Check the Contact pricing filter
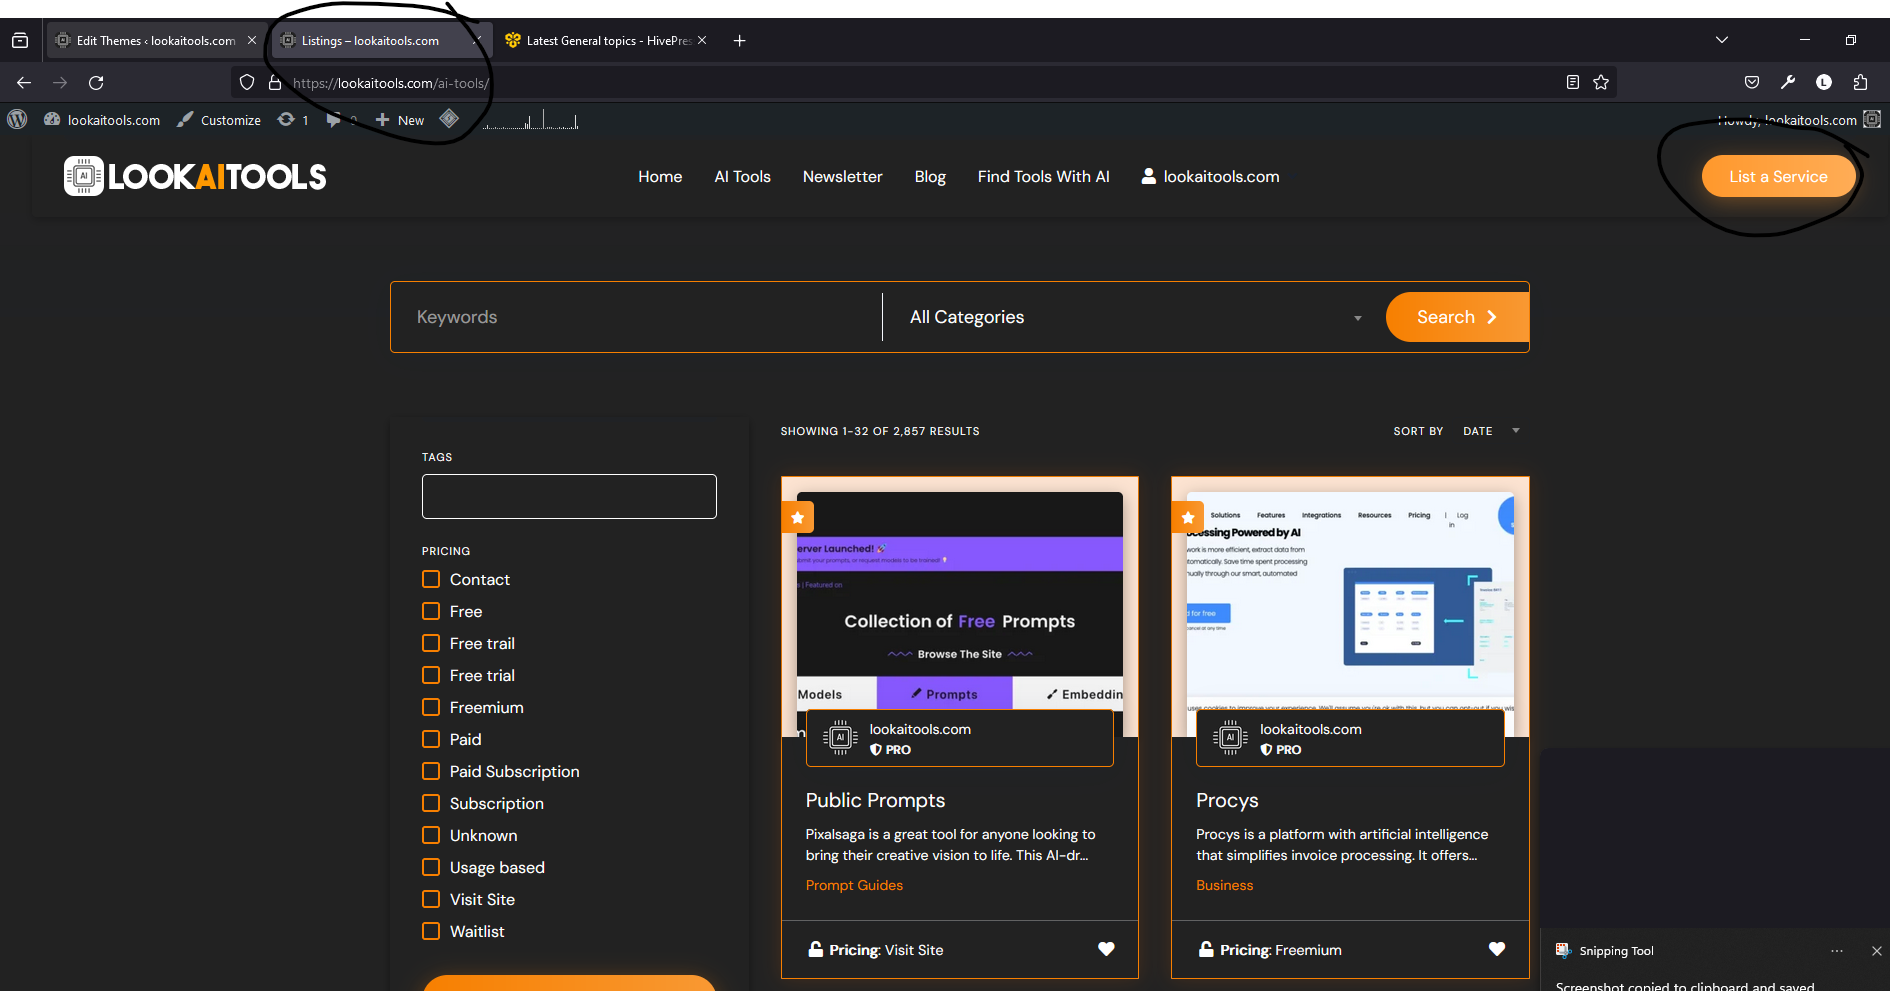This screenshot has width=1890, height=991. (x=431, y=579)
